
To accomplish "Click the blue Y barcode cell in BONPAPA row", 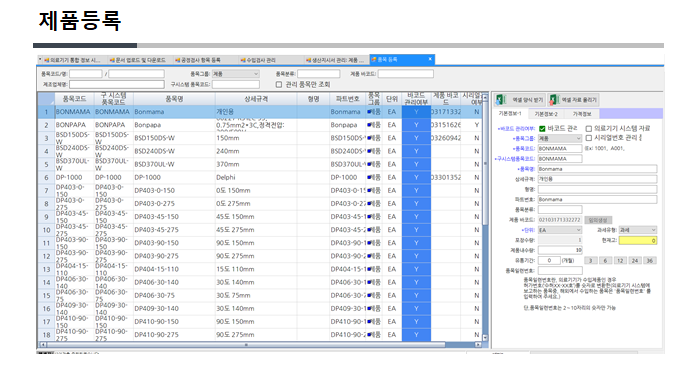I will coord(416,125).
